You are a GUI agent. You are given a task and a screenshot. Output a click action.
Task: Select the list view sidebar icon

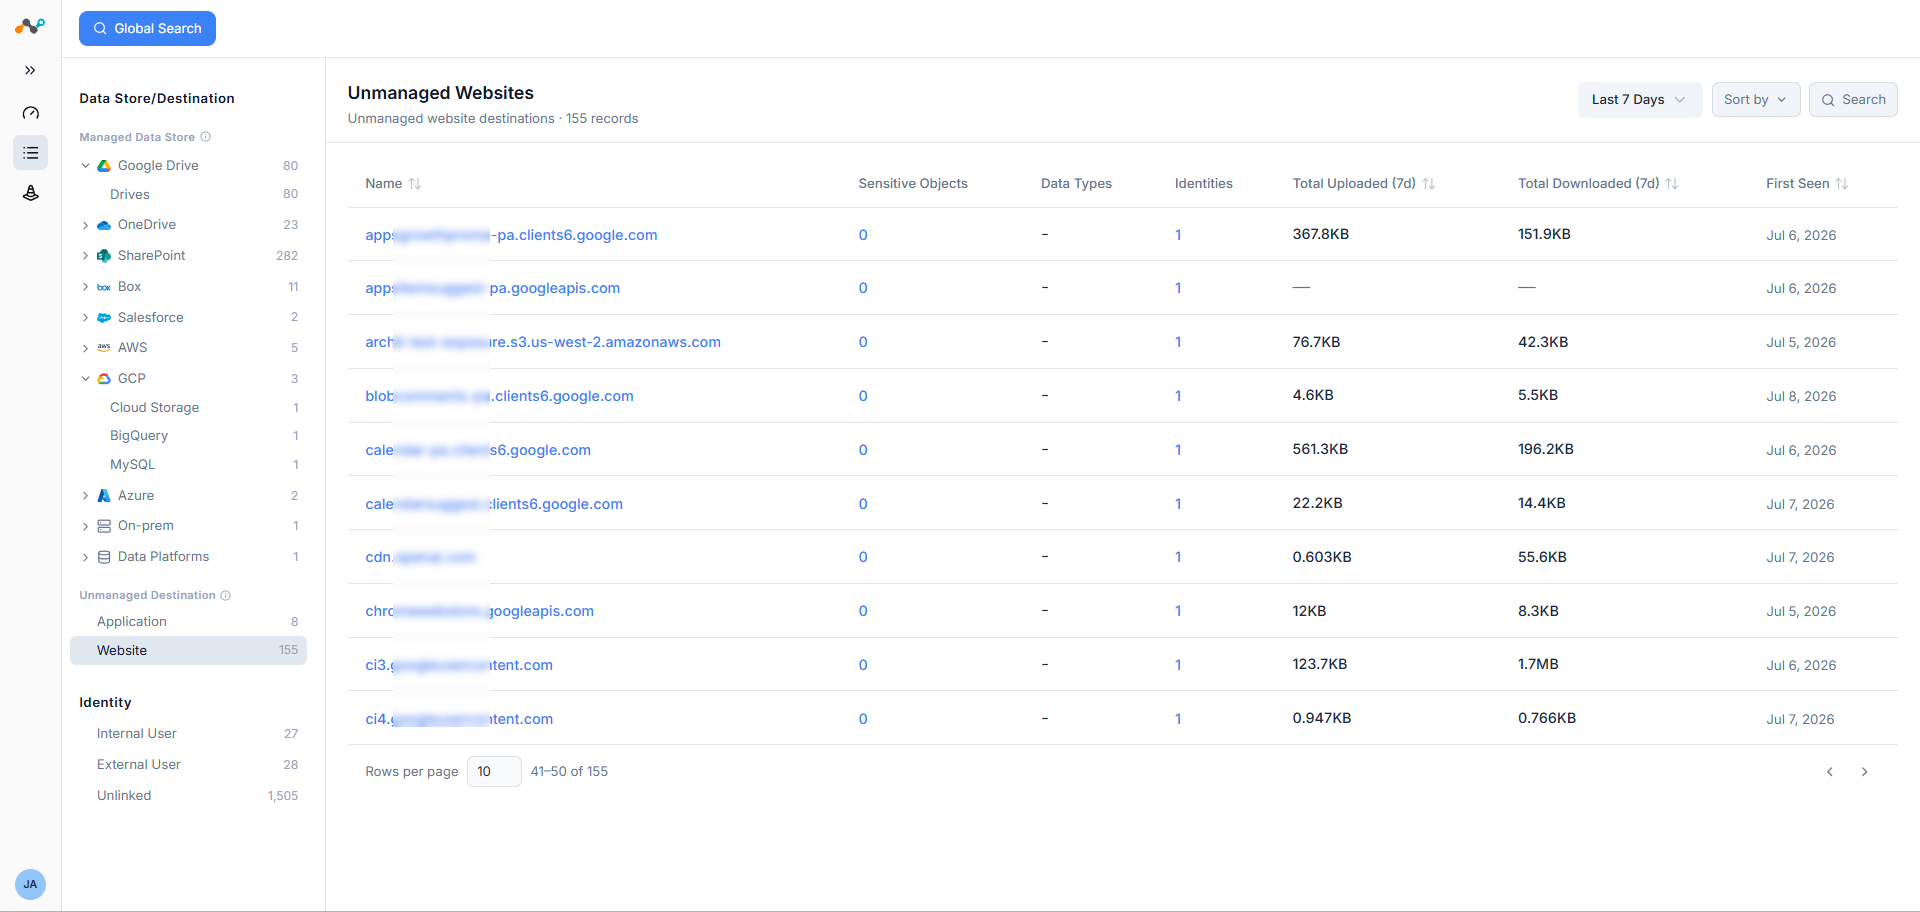(x=31, y=153)
